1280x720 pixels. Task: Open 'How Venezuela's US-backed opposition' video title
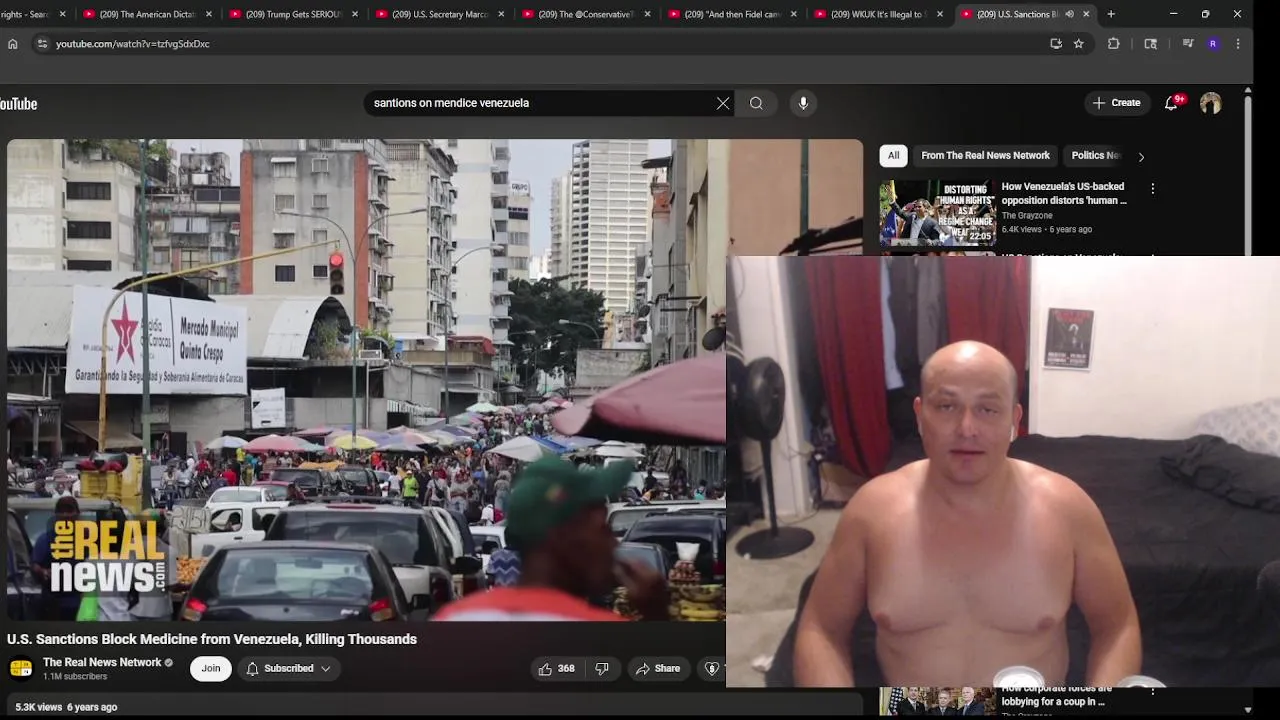point(1064,193)
